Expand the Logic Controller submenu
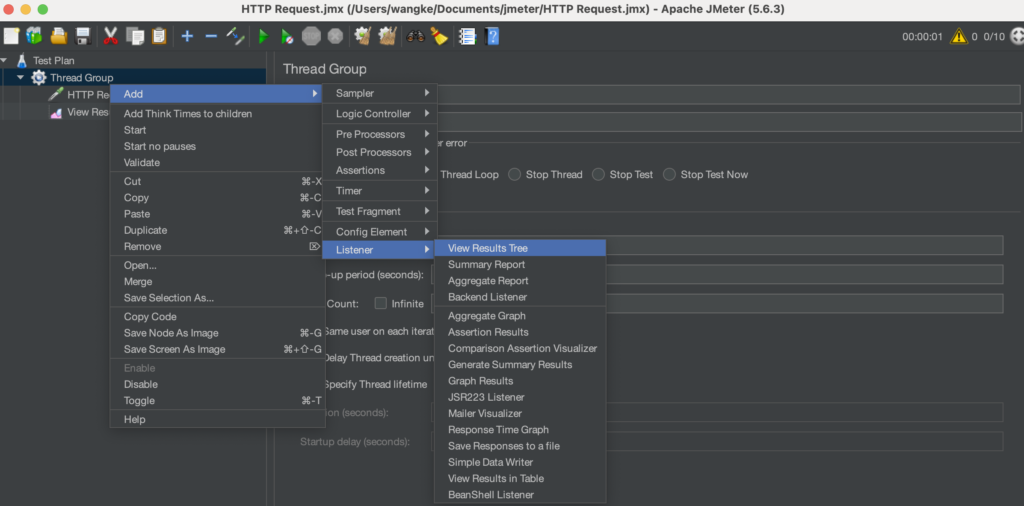Image resolution: width=1024 pixels, height=506 pixels. click(379, 114)
